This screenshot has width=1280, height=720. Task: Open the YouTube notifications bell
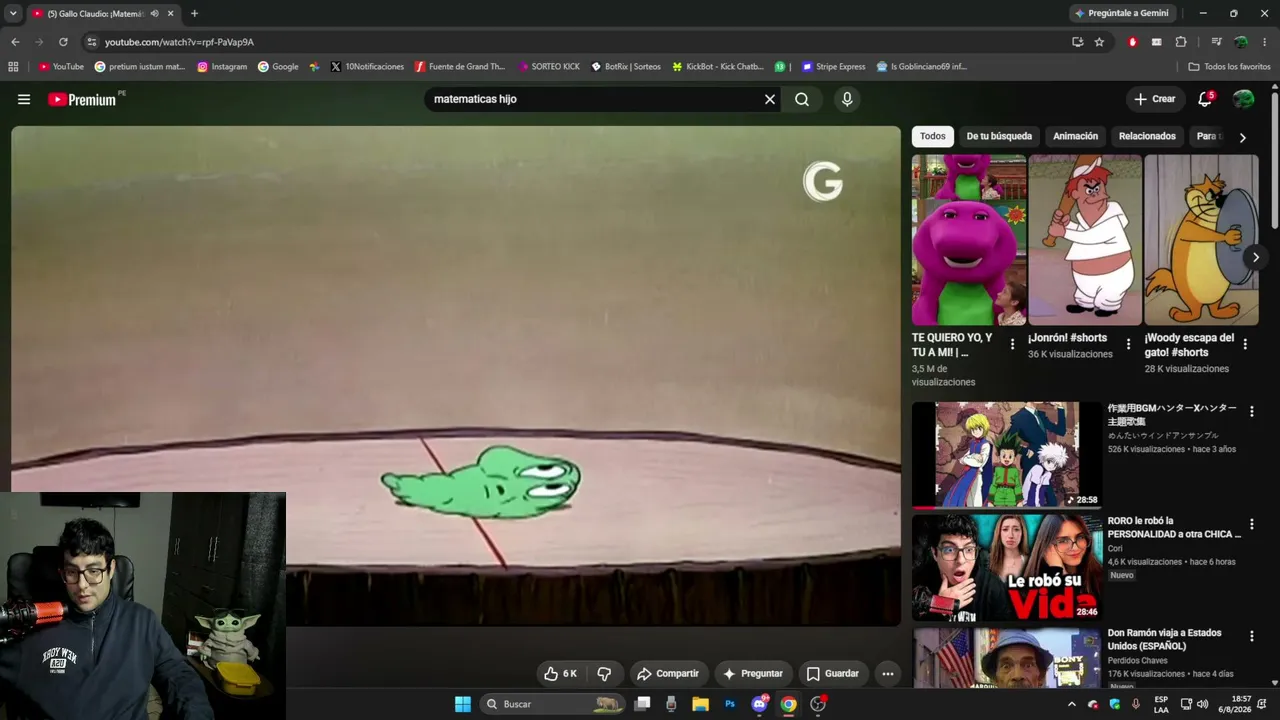(x=1205, y=99)
